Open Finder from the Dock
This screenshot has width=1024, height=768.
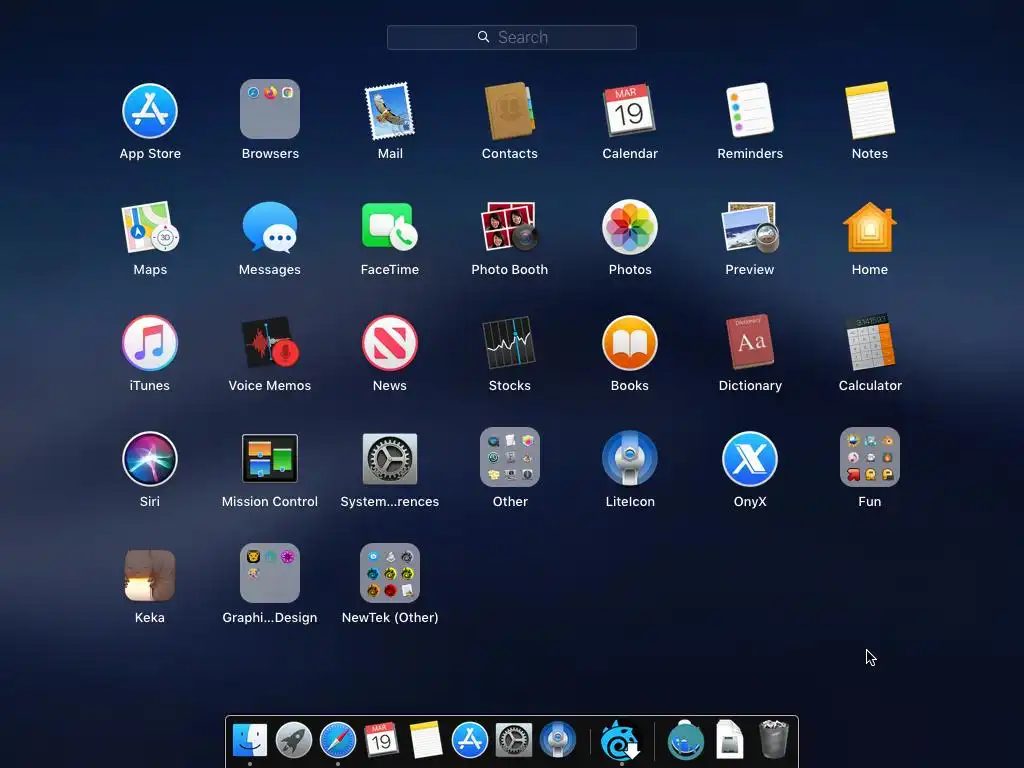coord(249,741)
